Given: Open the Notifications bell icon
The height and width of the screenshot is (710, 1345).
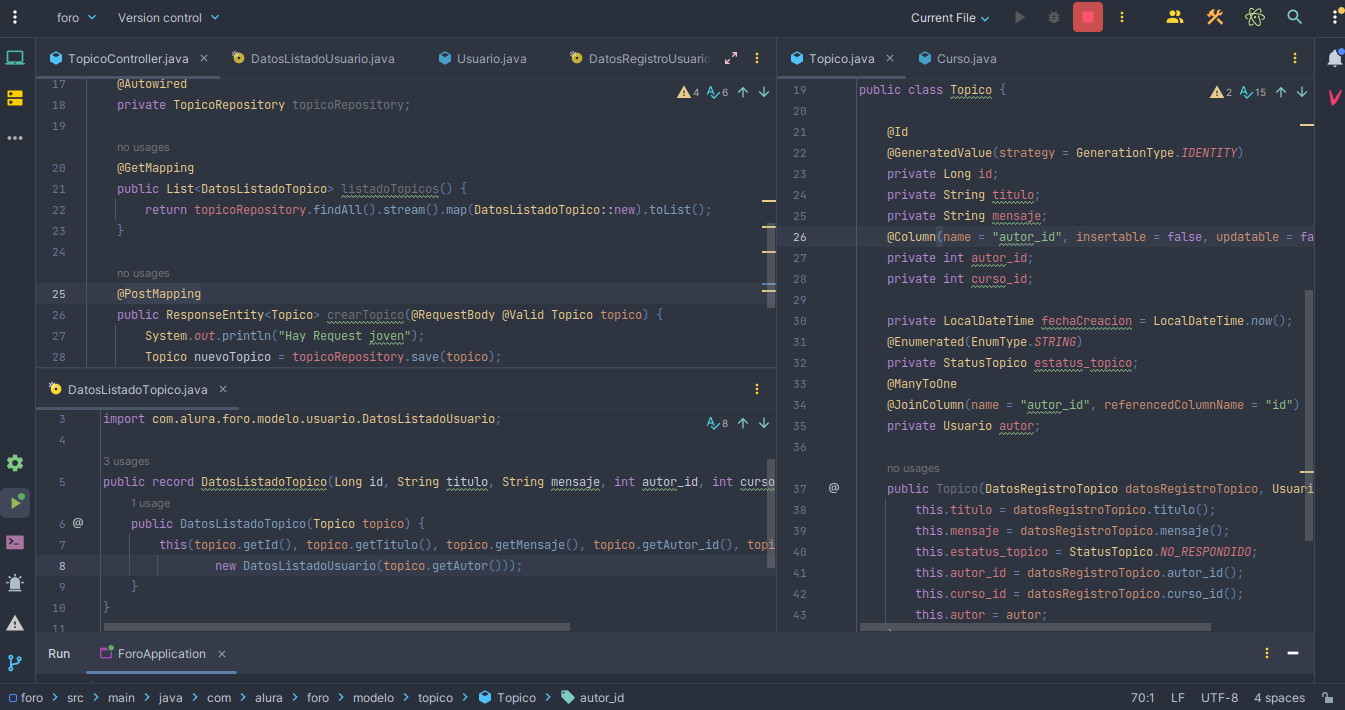Looking at the screenshot, I should (1334, 59).
